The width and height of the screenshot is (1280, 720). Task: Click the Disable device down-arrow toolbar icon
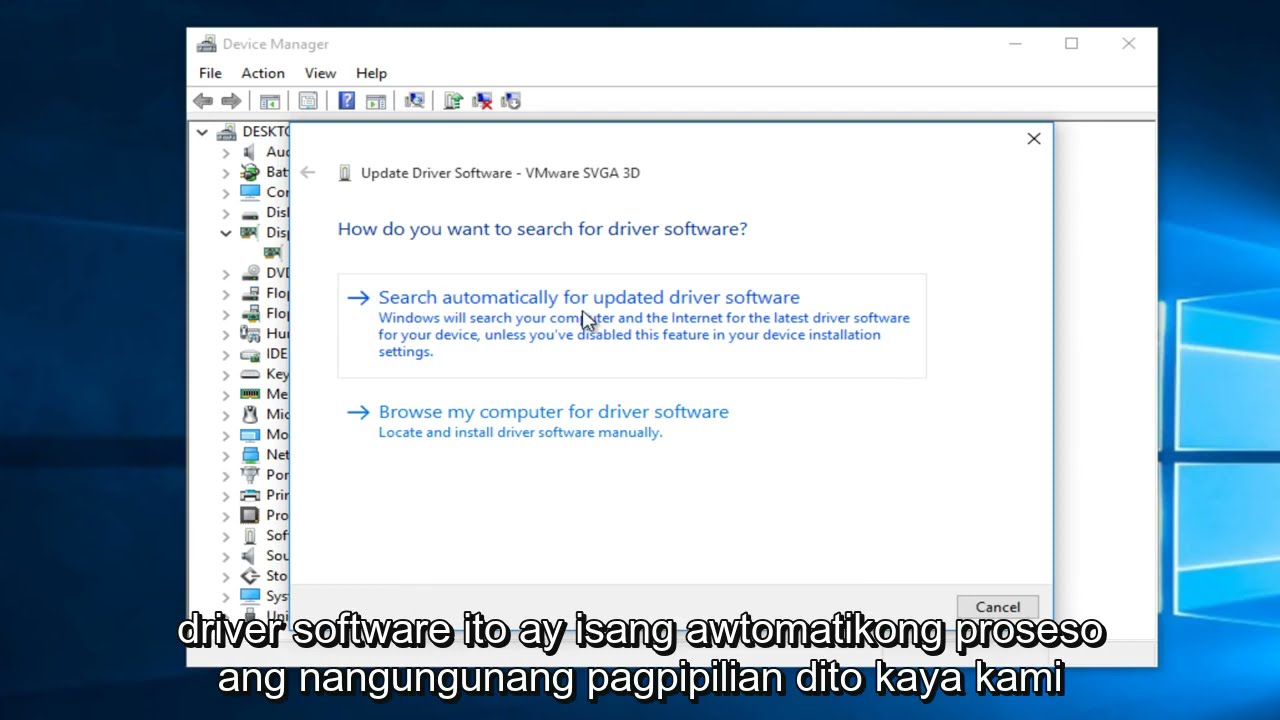[511, 101]
